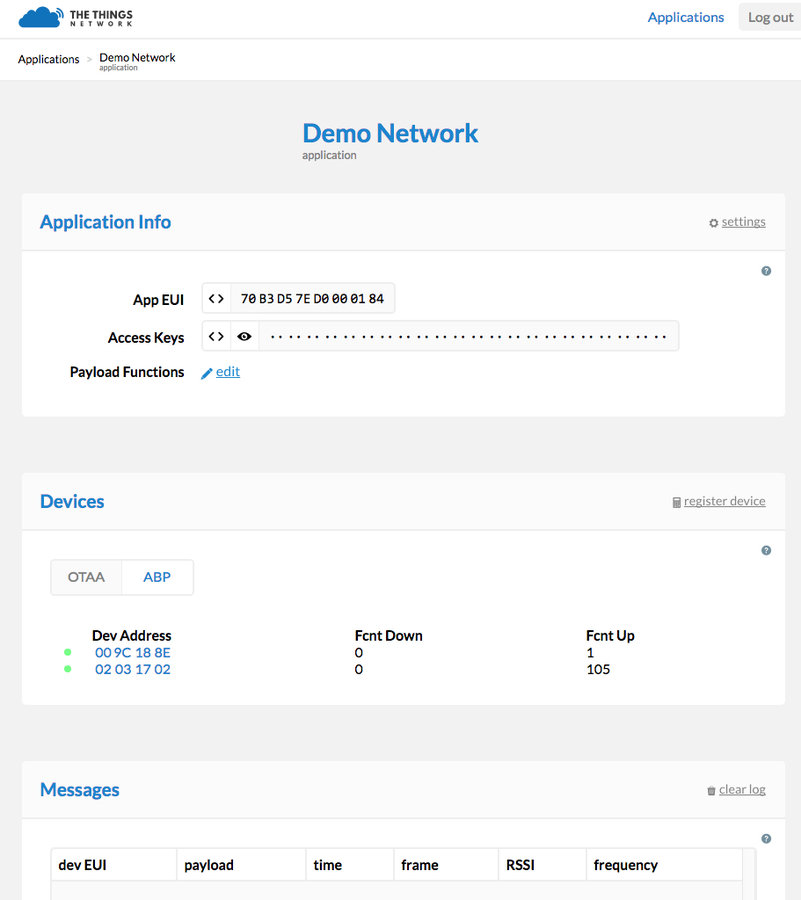Click Fcnt Up value 105
Screen dimensions: 801x900
pyautogui.click(x=598, y=669)
